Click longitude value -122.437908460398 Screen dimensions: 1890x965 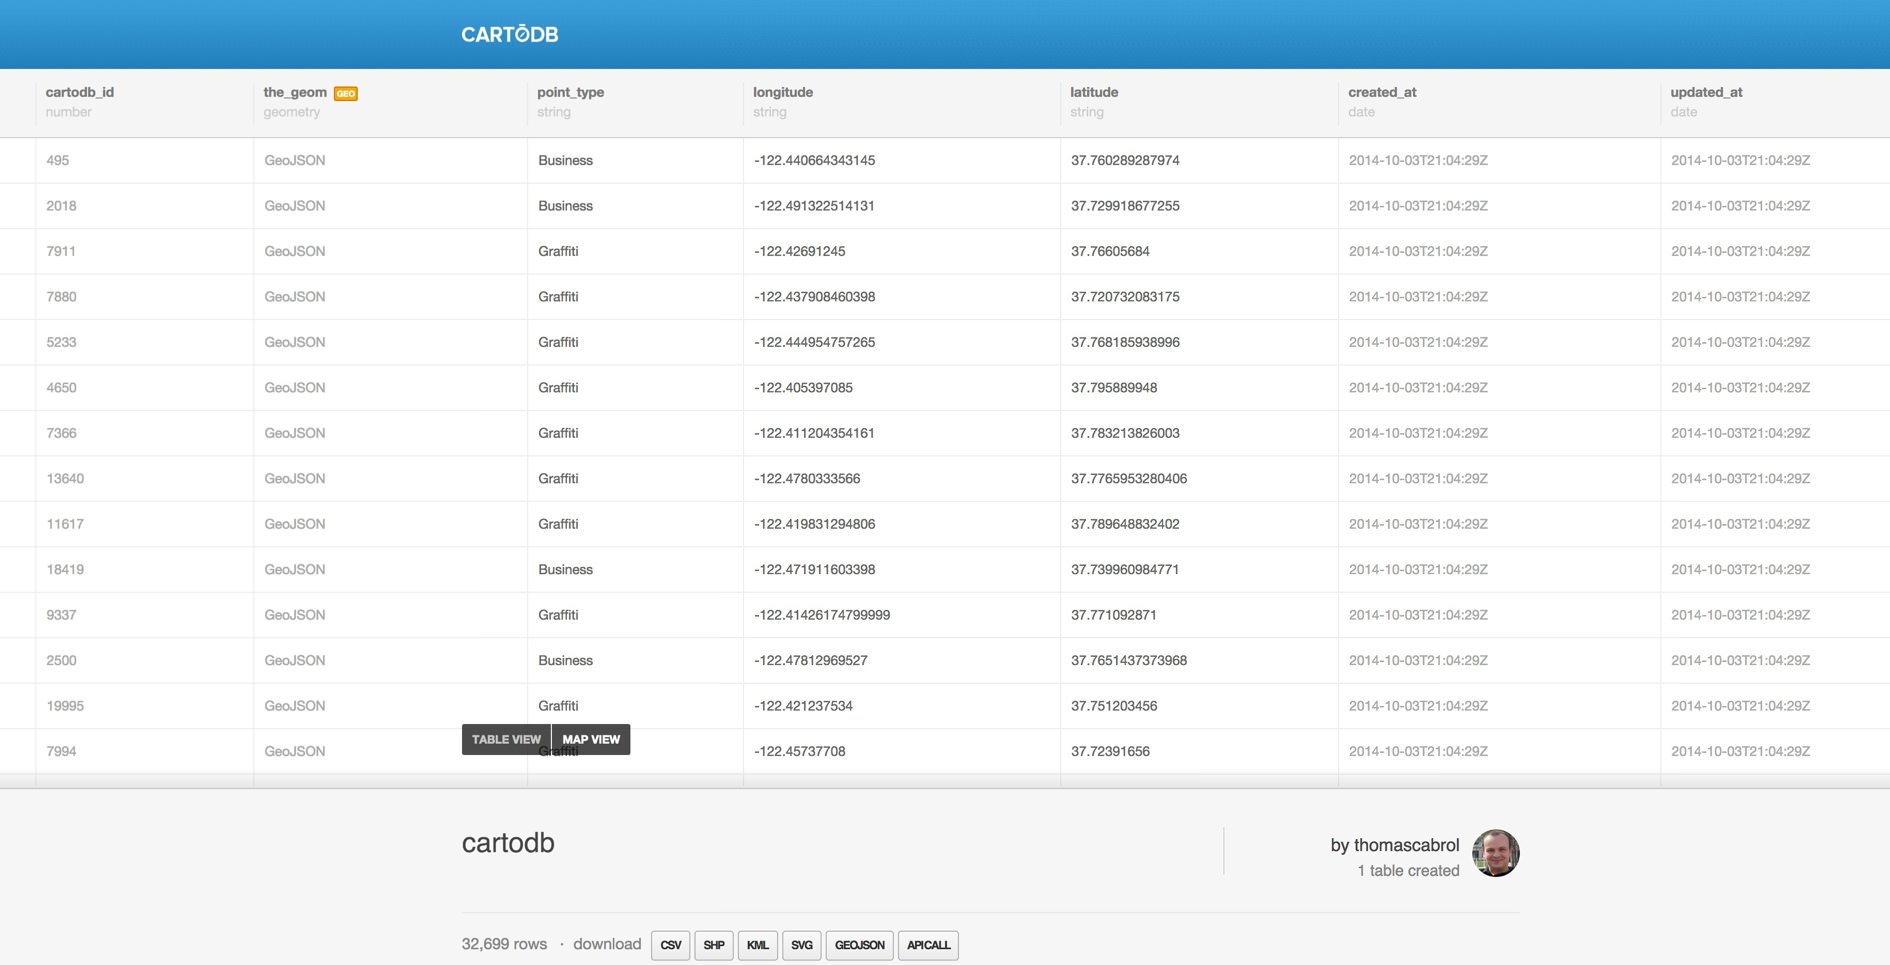click(x=815, y=297)
